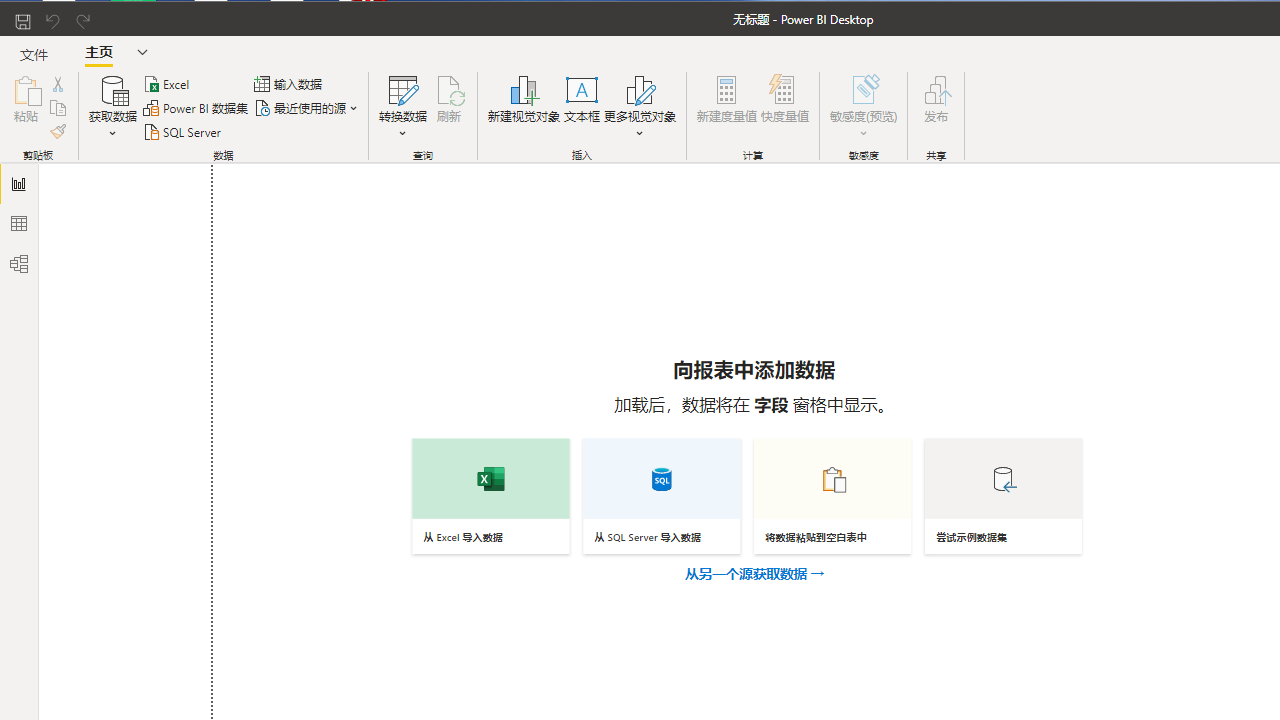
Task: Expand 更多视觉对象 dropdown
Action: coord(640,133)
